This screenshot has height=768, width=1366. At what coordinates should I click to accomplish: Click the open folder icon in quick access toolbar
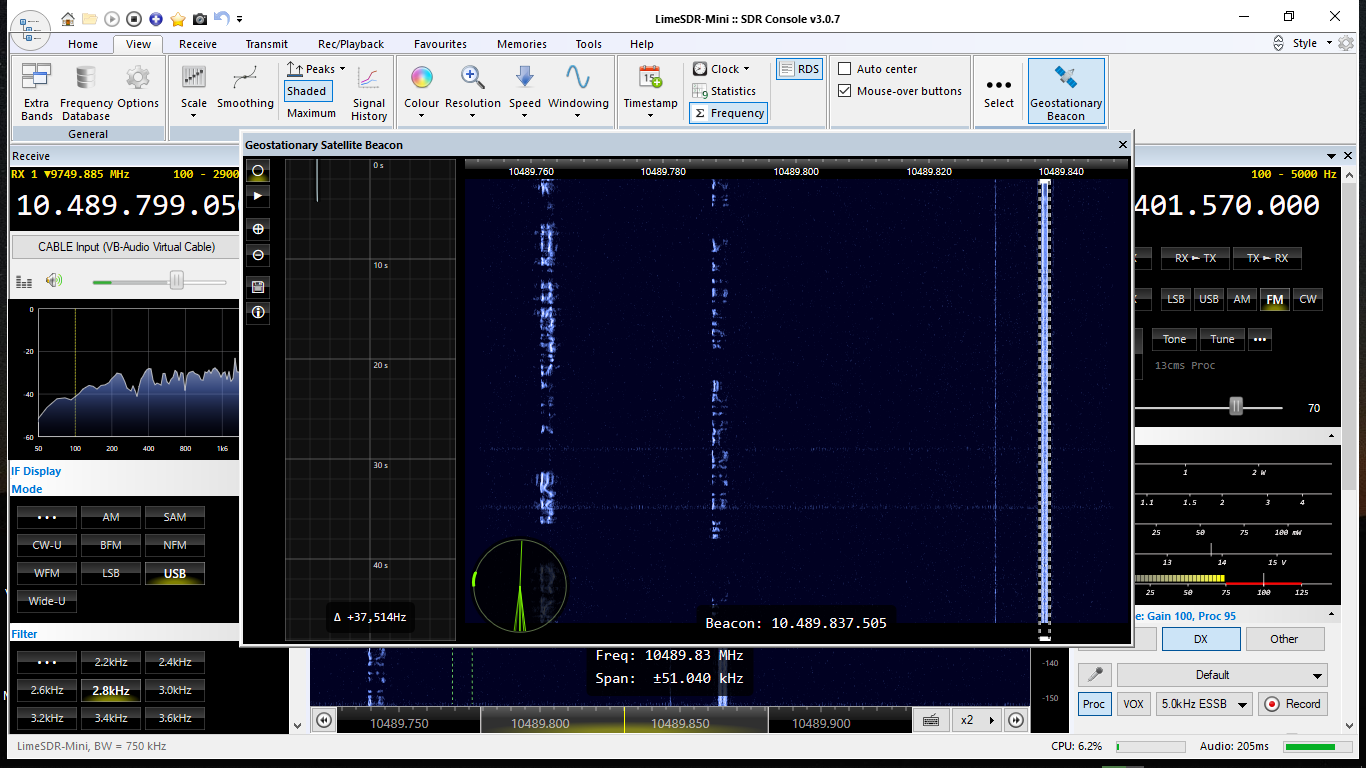click(90, 19)
